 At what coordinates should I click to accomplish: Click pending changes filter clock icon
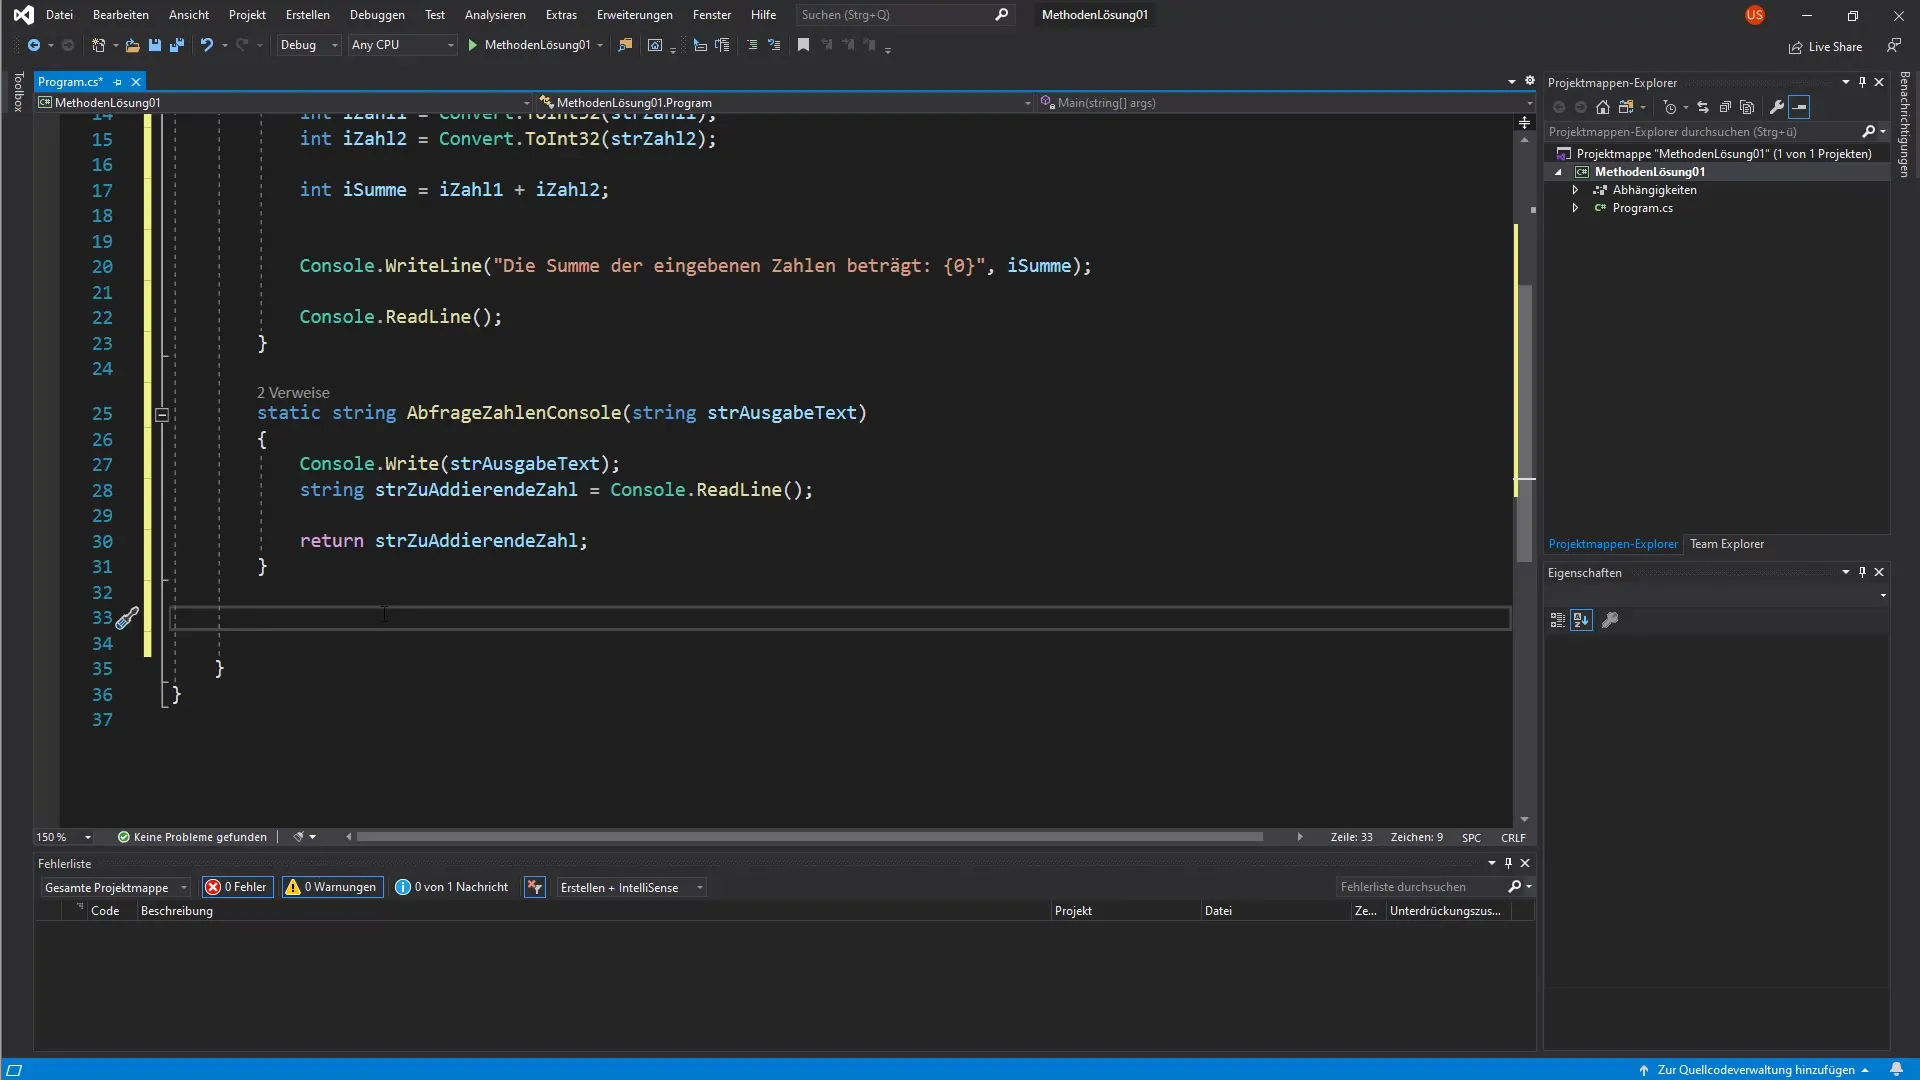pyautogui.click(x=1670, y=107)
